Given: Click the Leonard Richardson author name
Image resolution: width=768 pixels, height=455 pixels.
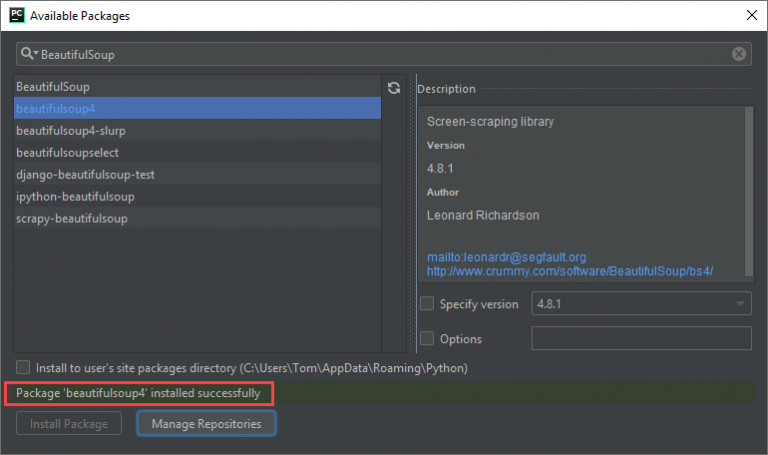Looking at the screenshot, I should (x=483, y=215).
